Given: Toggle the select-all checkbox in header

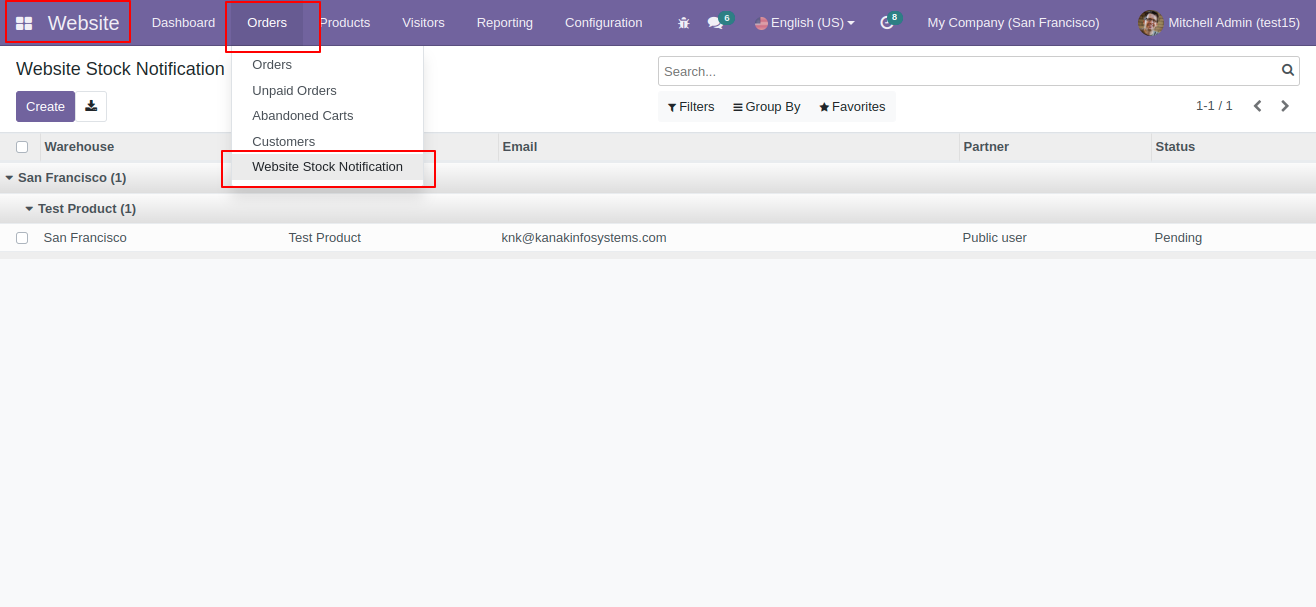Looking at the screenshot, I should (22, 147).
